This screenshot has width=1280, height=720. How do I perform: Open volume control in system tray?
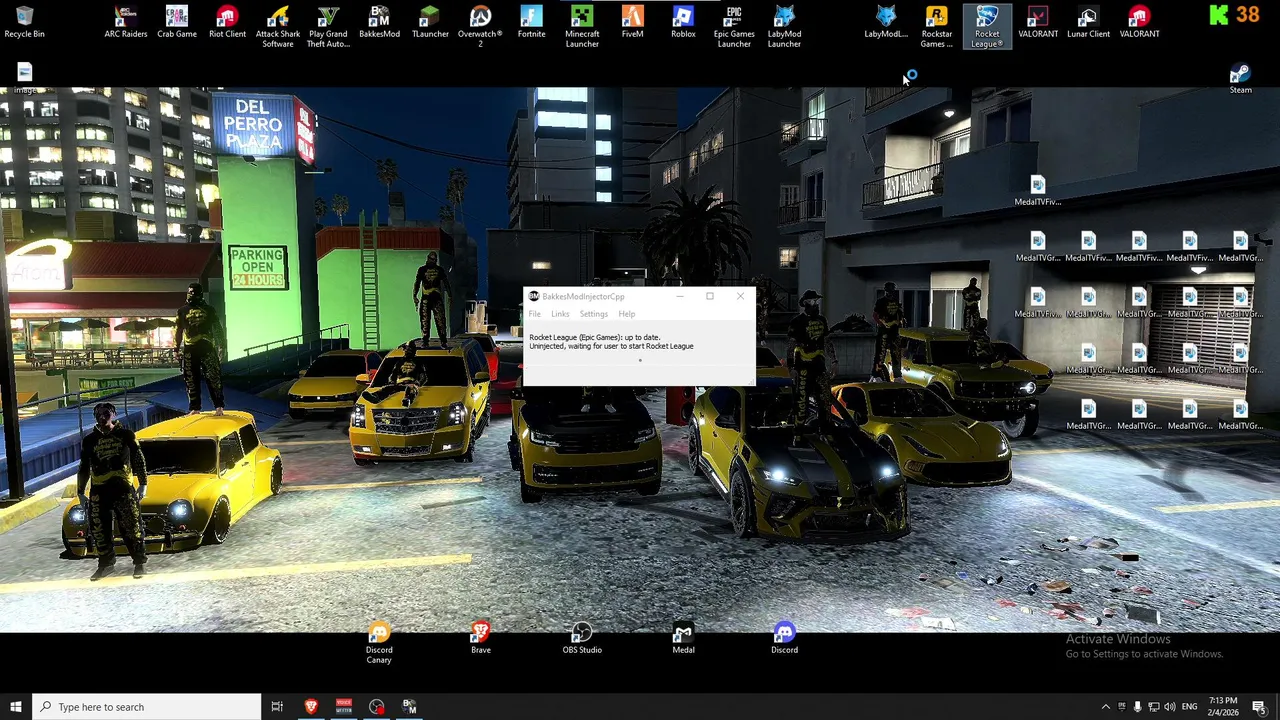click(1170, 707)
